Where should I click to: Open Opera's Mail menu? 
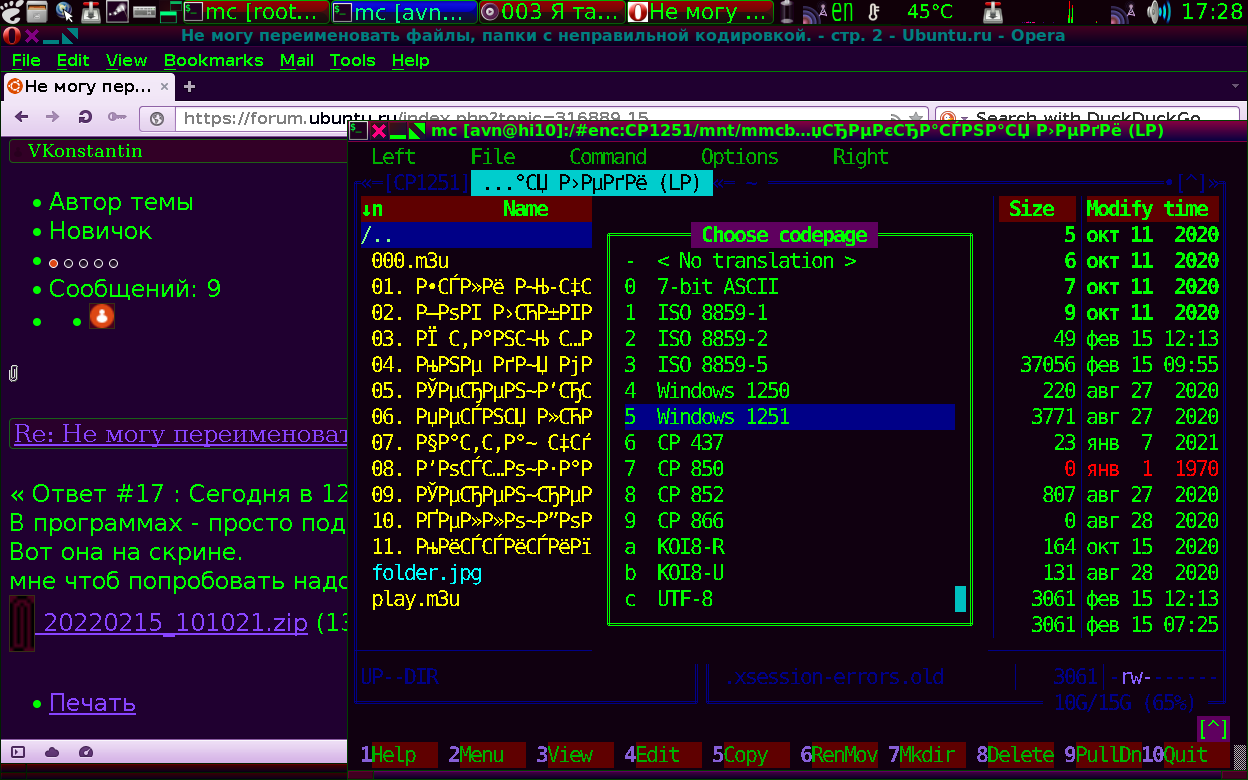click(297, 60)
